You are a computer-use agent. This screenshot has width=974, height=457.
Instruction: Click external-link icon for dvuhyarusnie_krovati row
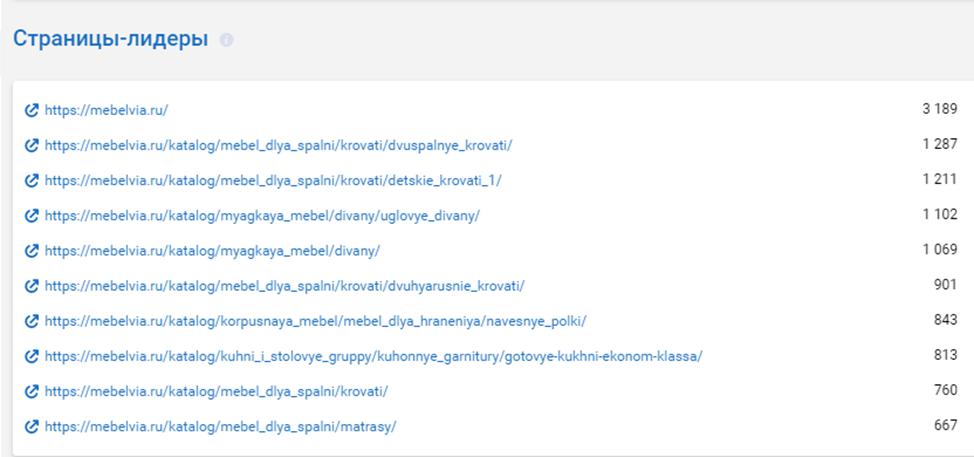point(31,286)
